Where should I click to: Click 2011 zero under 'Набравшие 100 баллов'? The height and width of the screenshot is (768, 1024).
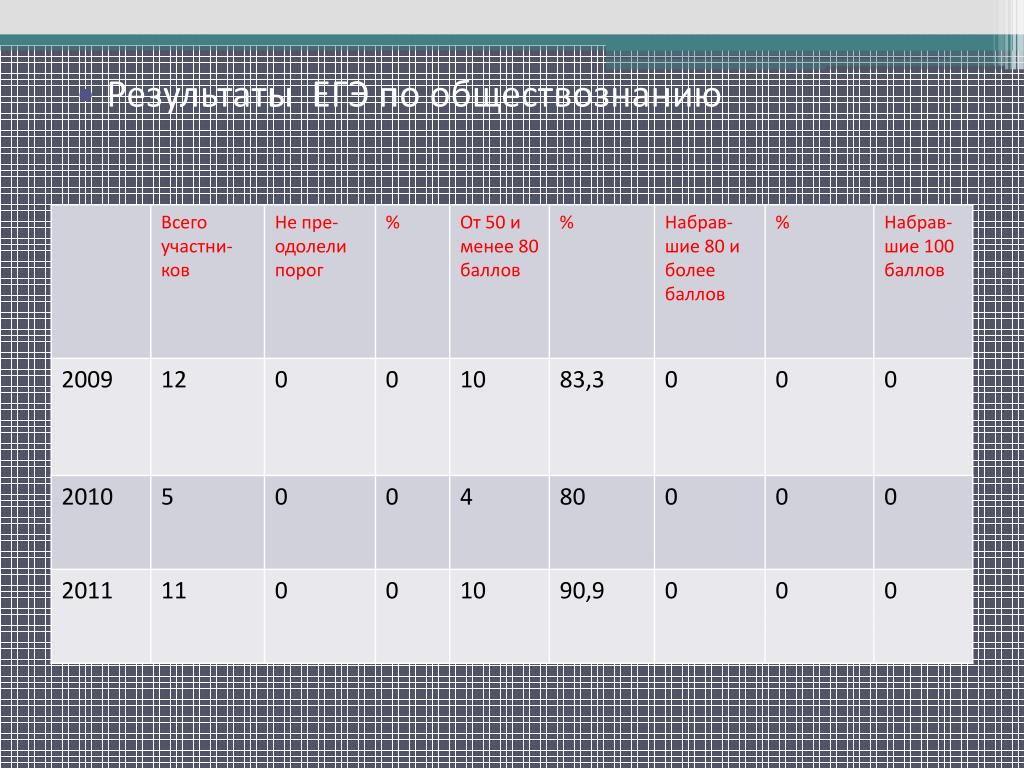pos(891,591)
